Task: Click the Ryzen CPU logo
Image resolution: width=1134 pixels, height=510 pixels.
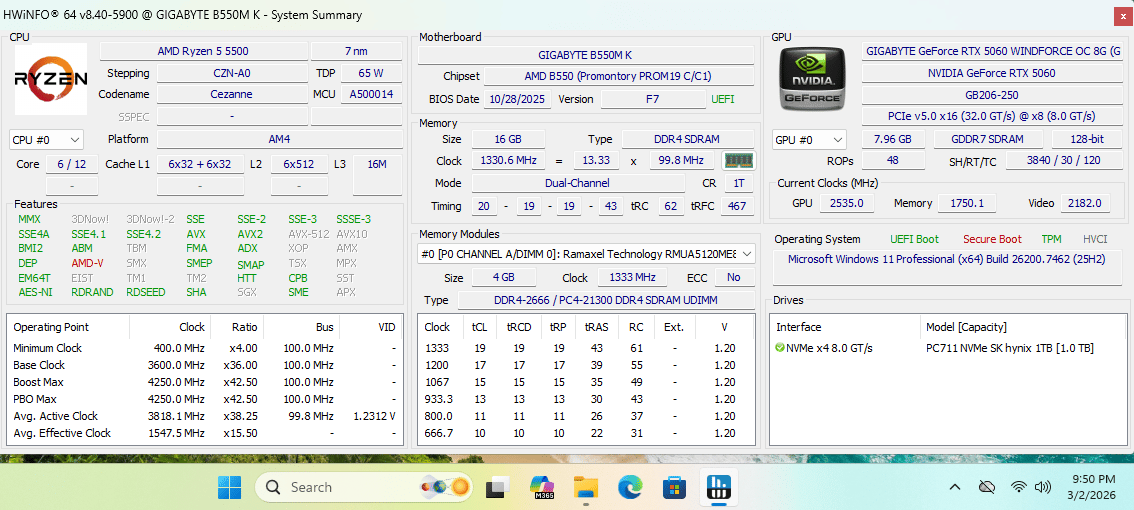Action: (51, 79)
